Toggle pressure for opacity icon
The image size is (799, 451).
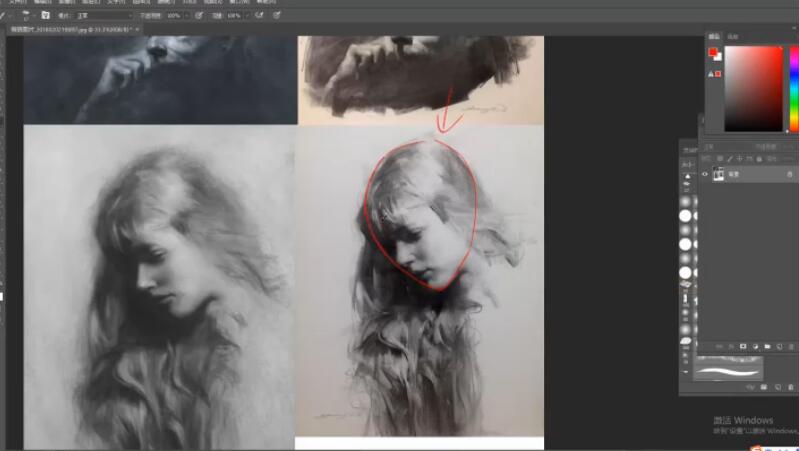coord(198,16)
